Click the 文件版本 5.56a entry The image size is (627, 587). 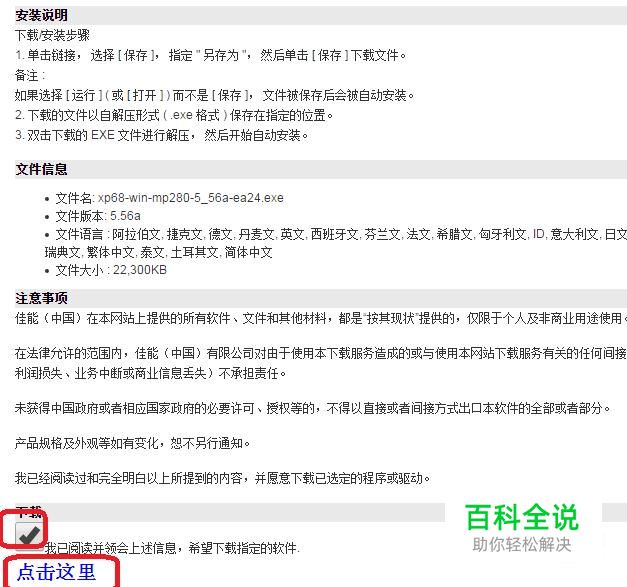98,216
